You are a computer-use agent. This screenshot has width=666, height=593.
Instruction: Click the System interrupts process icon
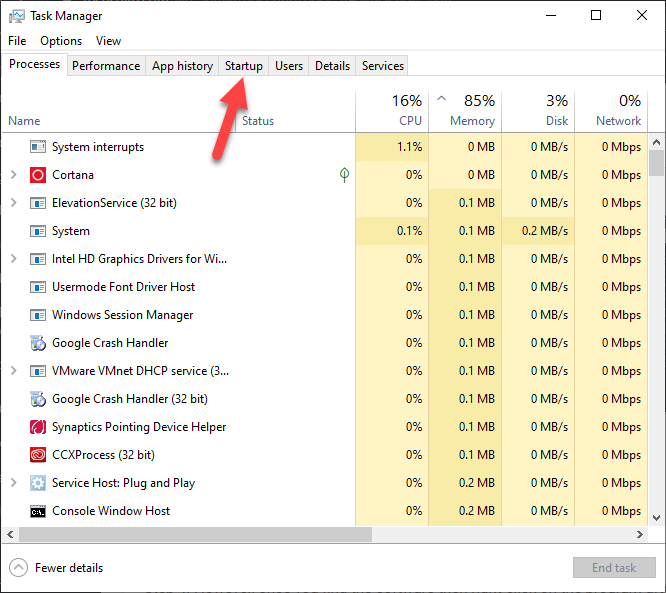tap(38, 147)
